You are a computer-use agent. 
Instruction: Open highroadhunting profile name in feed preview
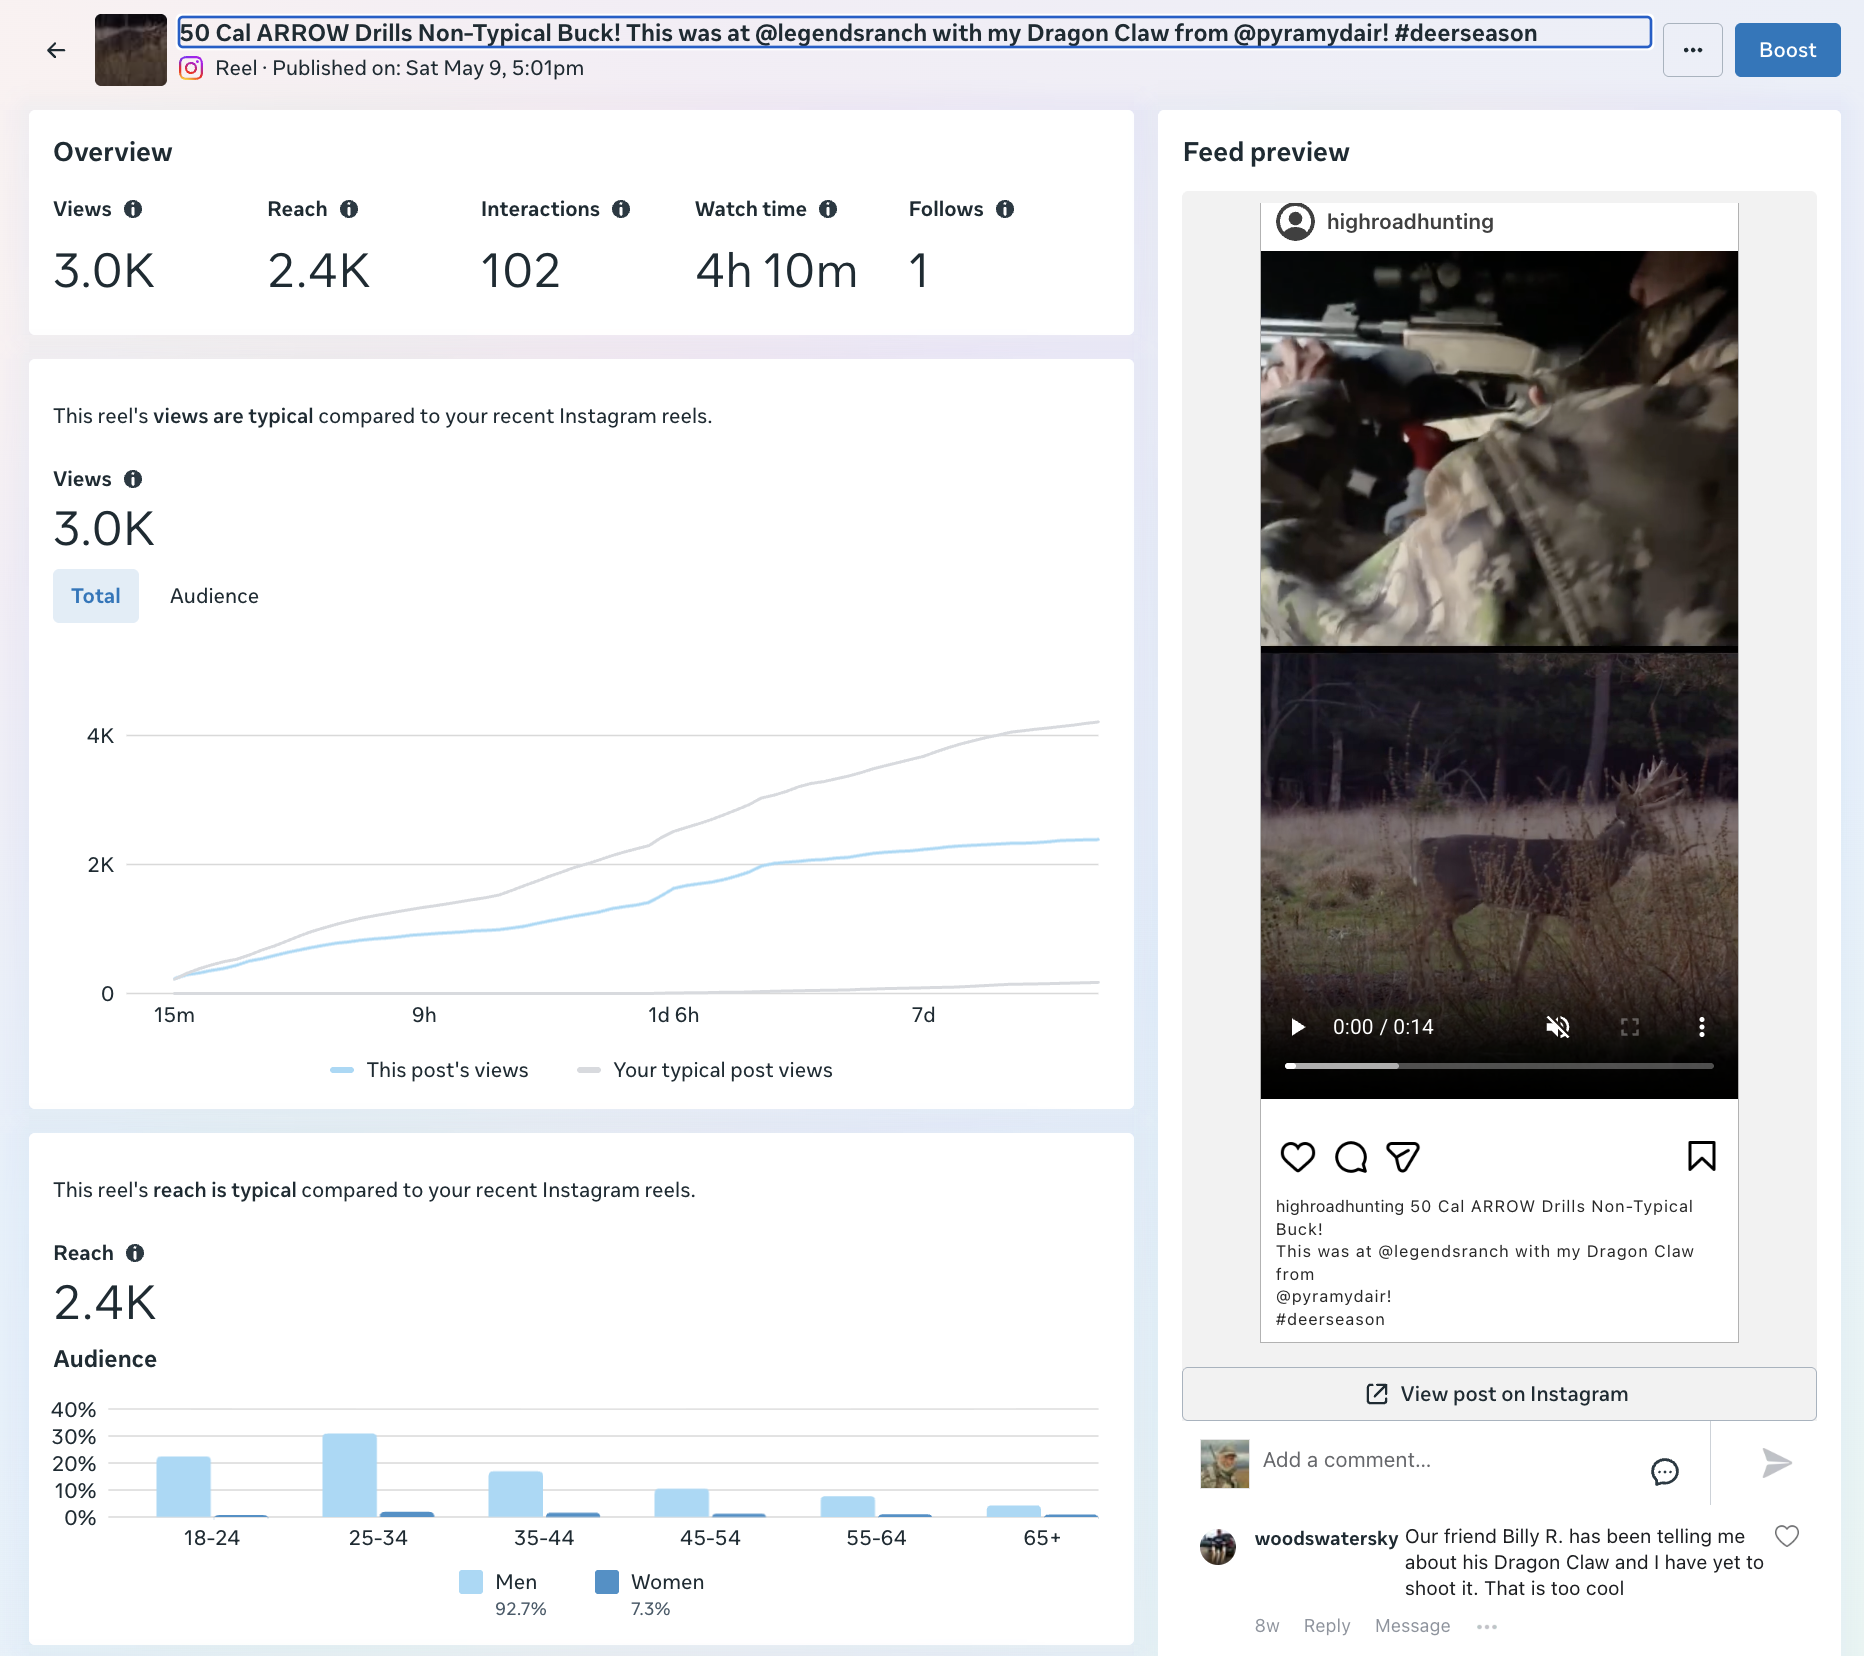click(1410, 222)
